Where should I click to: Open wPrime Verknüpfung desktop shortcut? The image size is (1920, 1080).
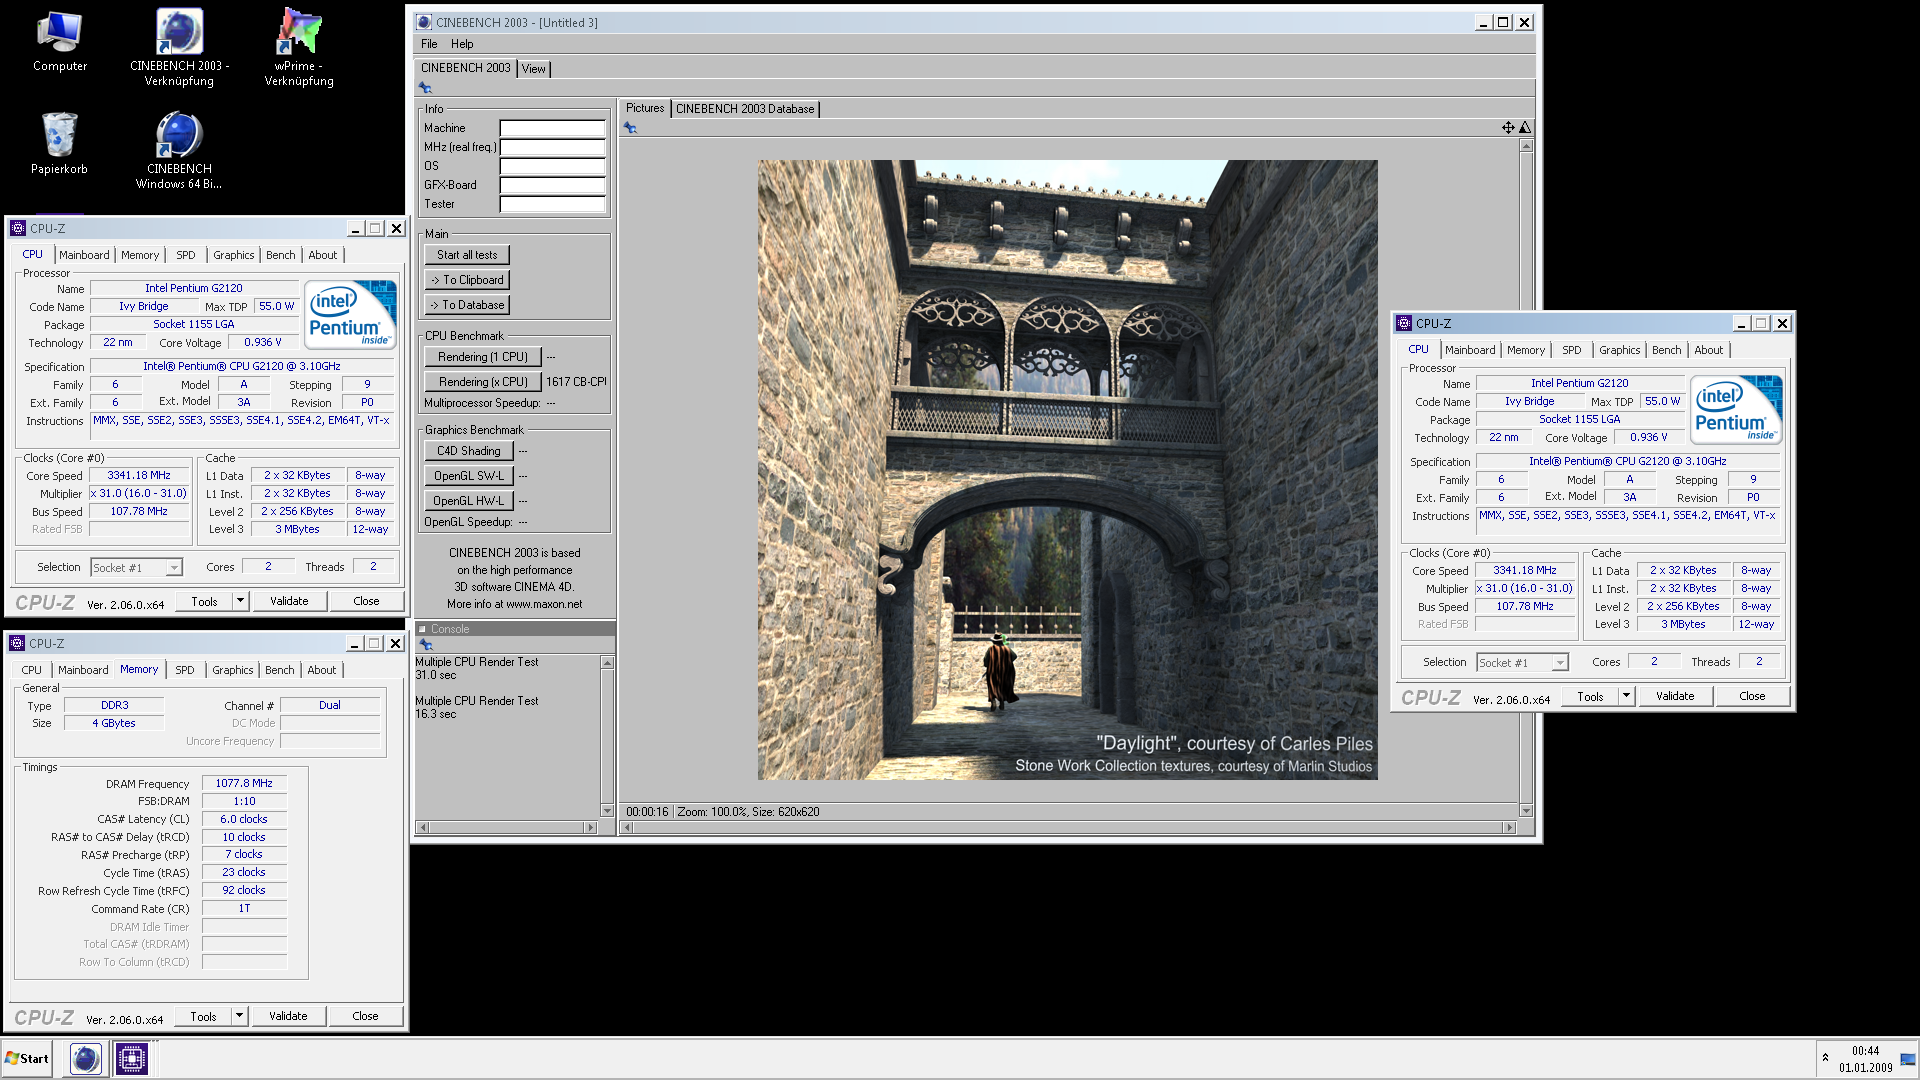(299, 48)
